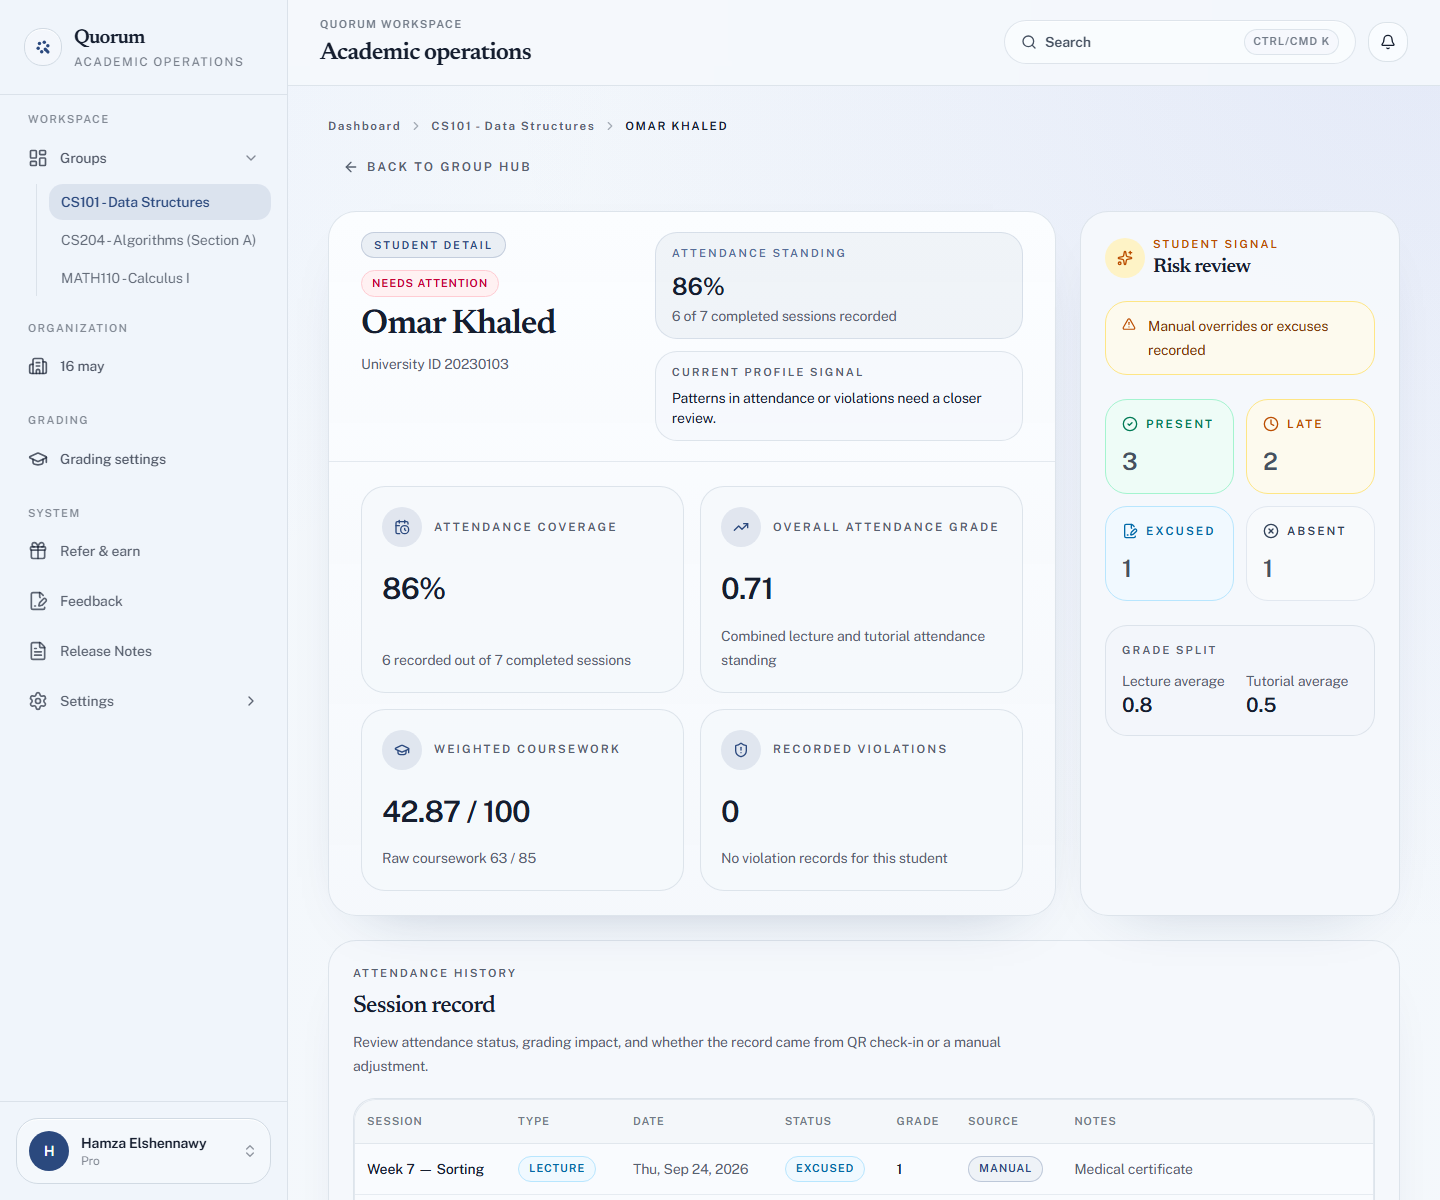Click the LECTURE type badge for Week 7

pyautogui.click(x=557, y=1169)
